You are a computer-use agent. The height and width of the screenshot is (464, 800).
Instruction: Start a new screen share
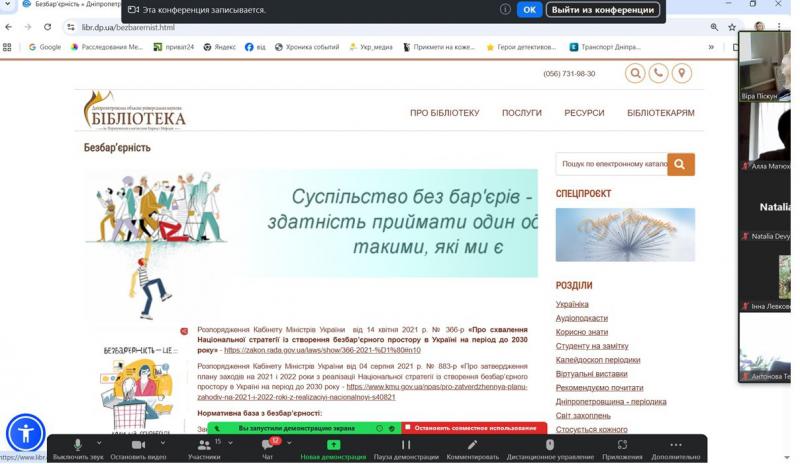[334, 445]
